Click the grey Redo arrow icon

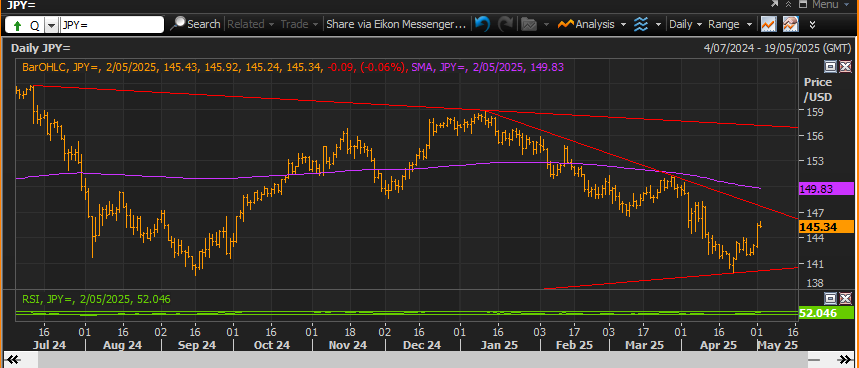[505, 24]
